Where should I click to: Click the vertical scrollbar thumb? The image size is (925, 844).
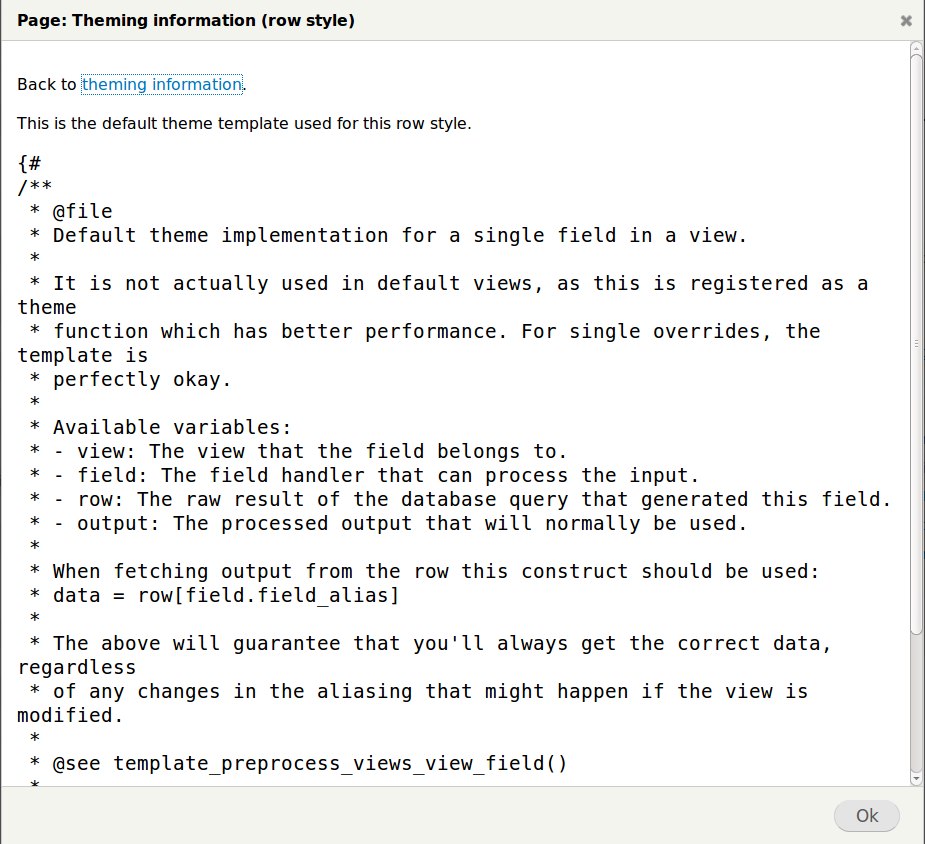(916, 344)
